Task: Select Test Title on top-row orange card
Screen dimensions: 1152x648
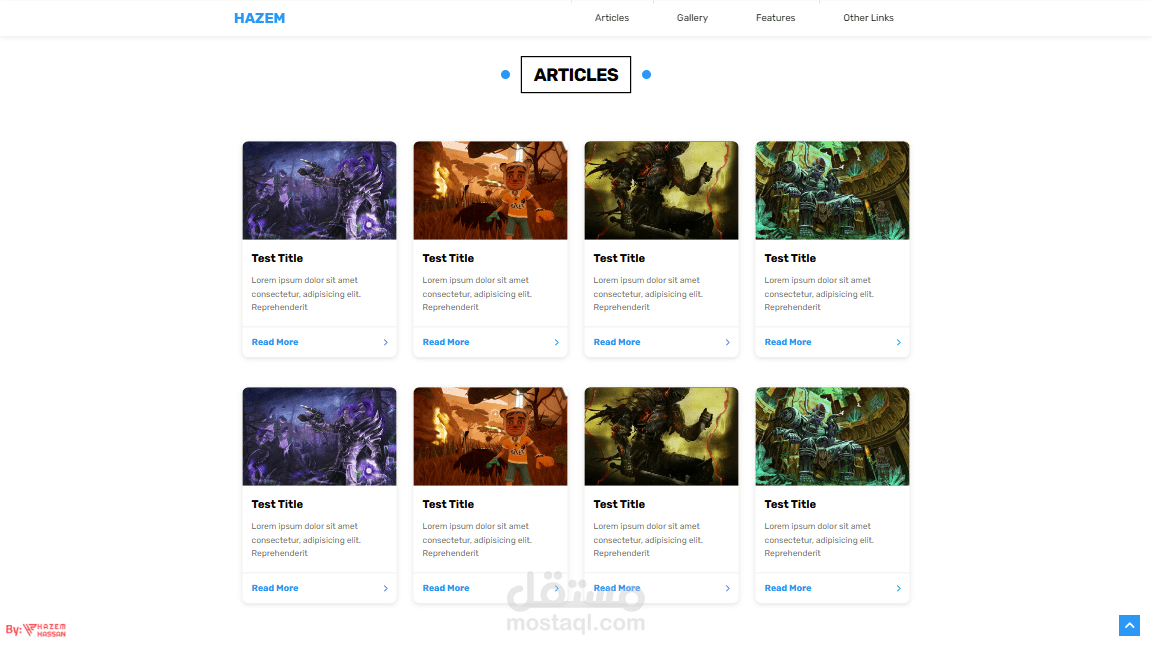Action: pos(448,259)
